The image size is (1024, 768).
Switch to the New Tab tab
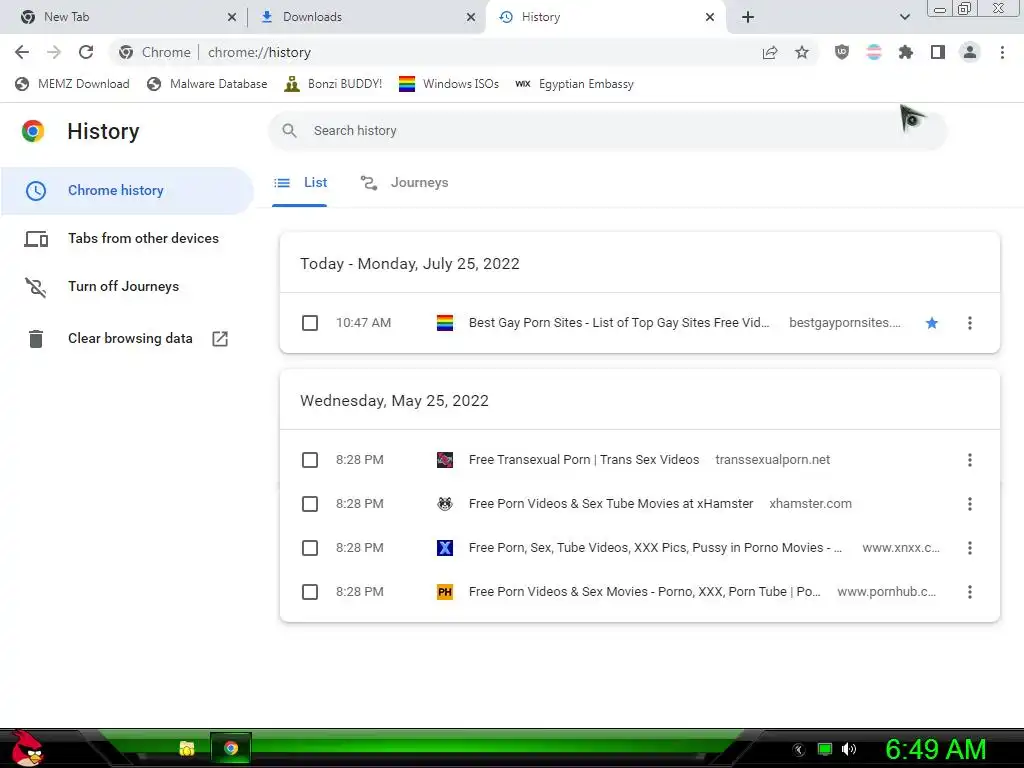[x=124, y=17]
